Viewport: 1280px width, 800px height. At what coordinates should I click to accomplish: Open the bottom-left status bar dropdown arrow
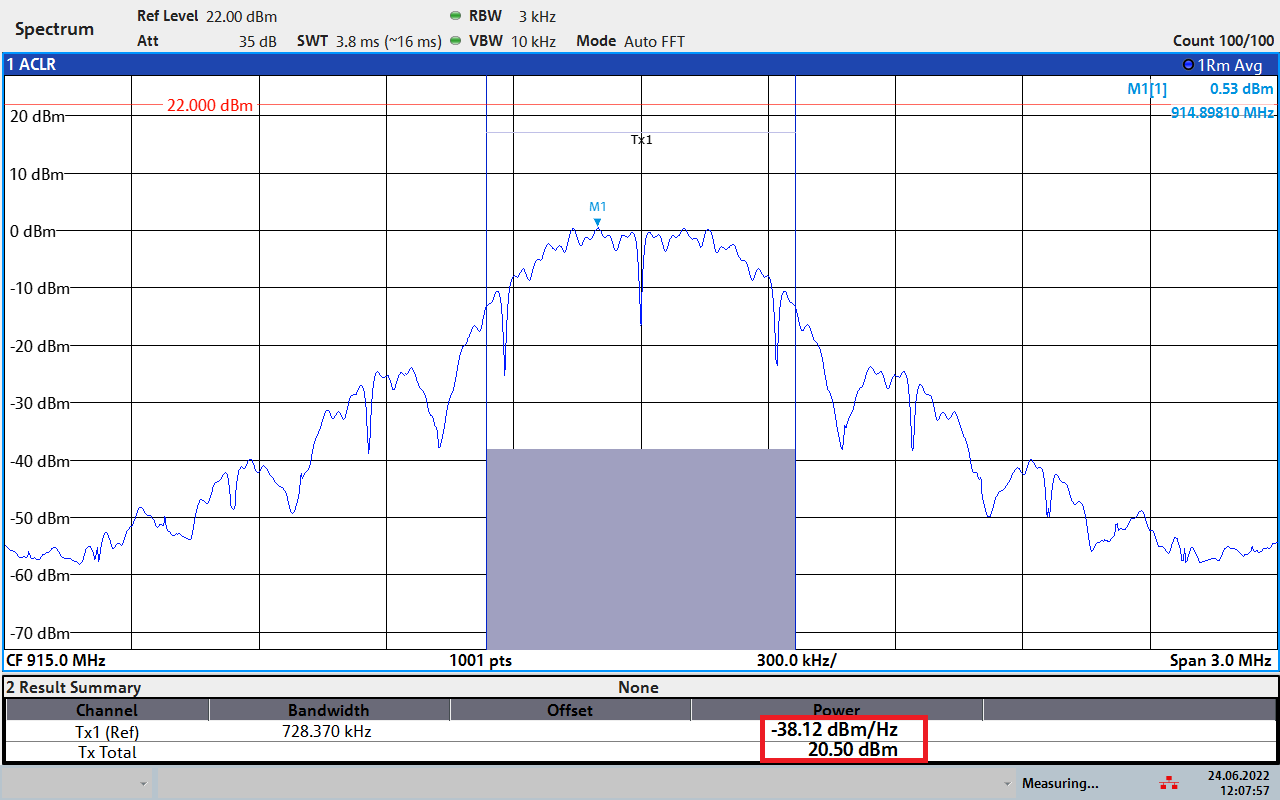[x=144, y=784]
